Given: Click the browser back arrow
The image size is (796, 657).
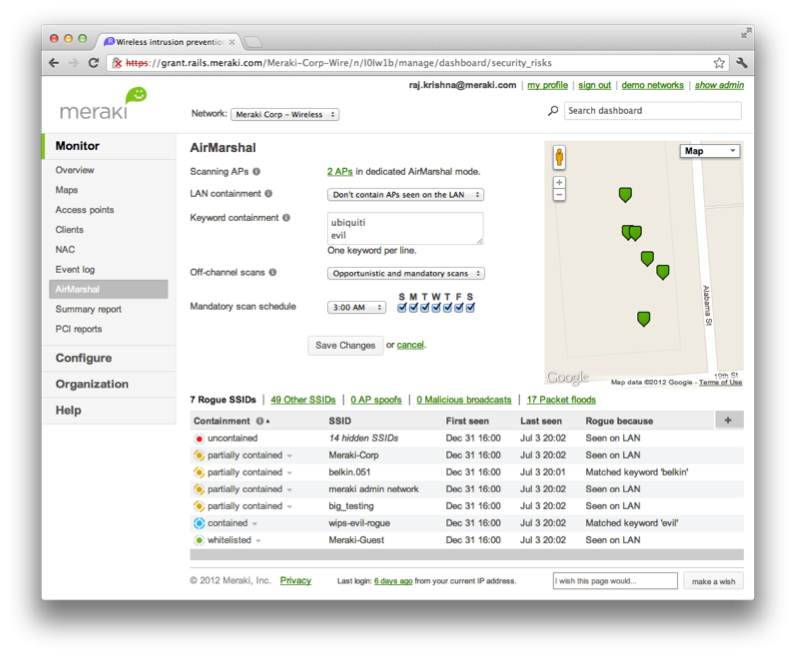Looking at the screenshot, I should [54, 63].
